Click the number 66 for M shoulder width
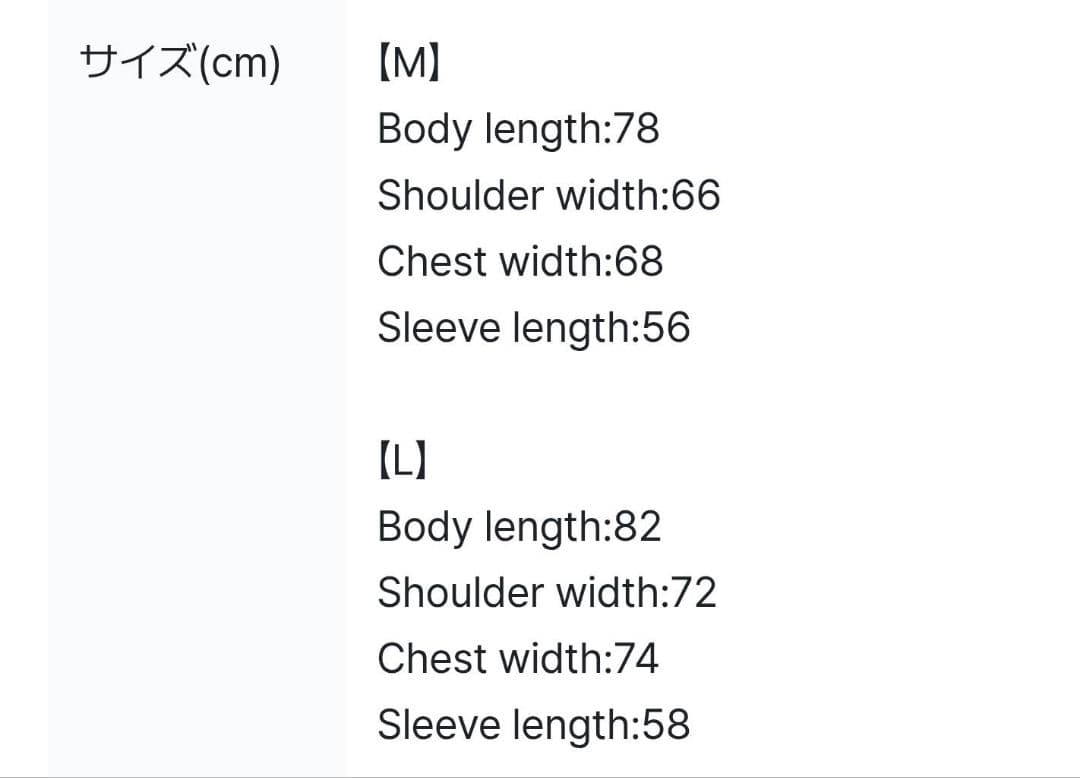The image size is (1080, 778). click(x=696, y=195)
